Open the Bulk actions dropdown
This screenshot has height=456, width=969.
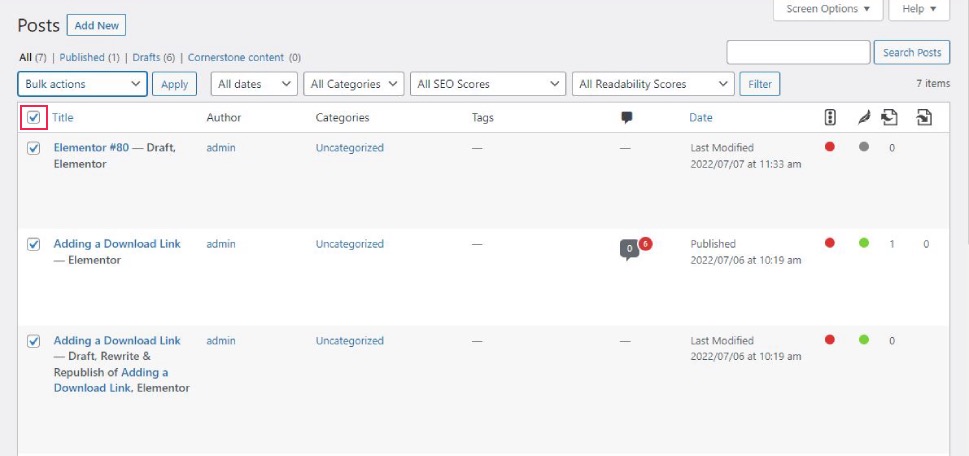pyautogui.click(x=83, y=84)
